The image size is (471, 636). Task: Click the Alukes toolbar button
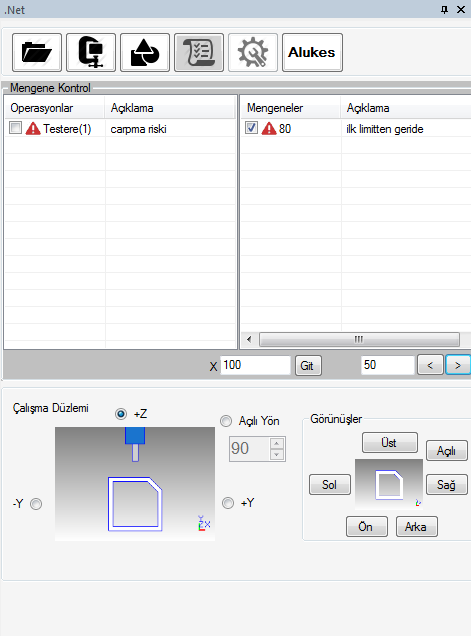pos(312,53)
